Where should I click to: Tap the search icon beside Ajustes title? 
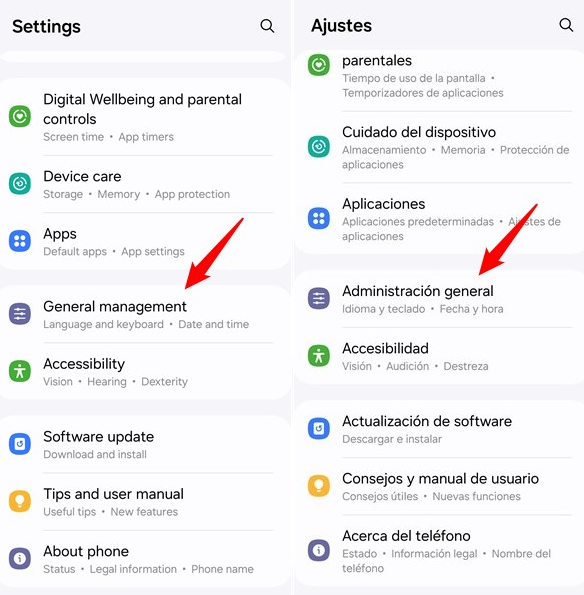click(566, 25)
